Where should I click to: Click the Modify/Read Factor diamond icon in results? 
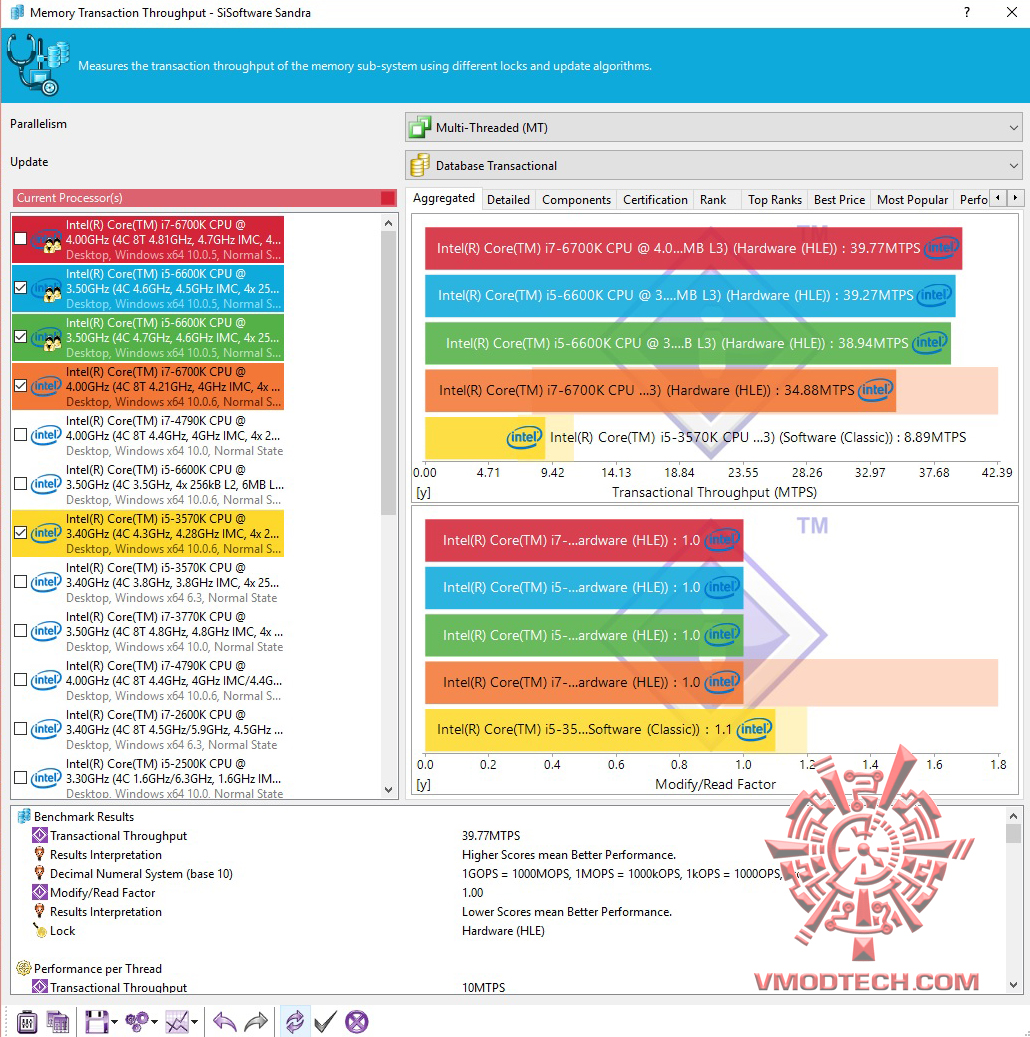pyautogui.click(x=40, y=892)
